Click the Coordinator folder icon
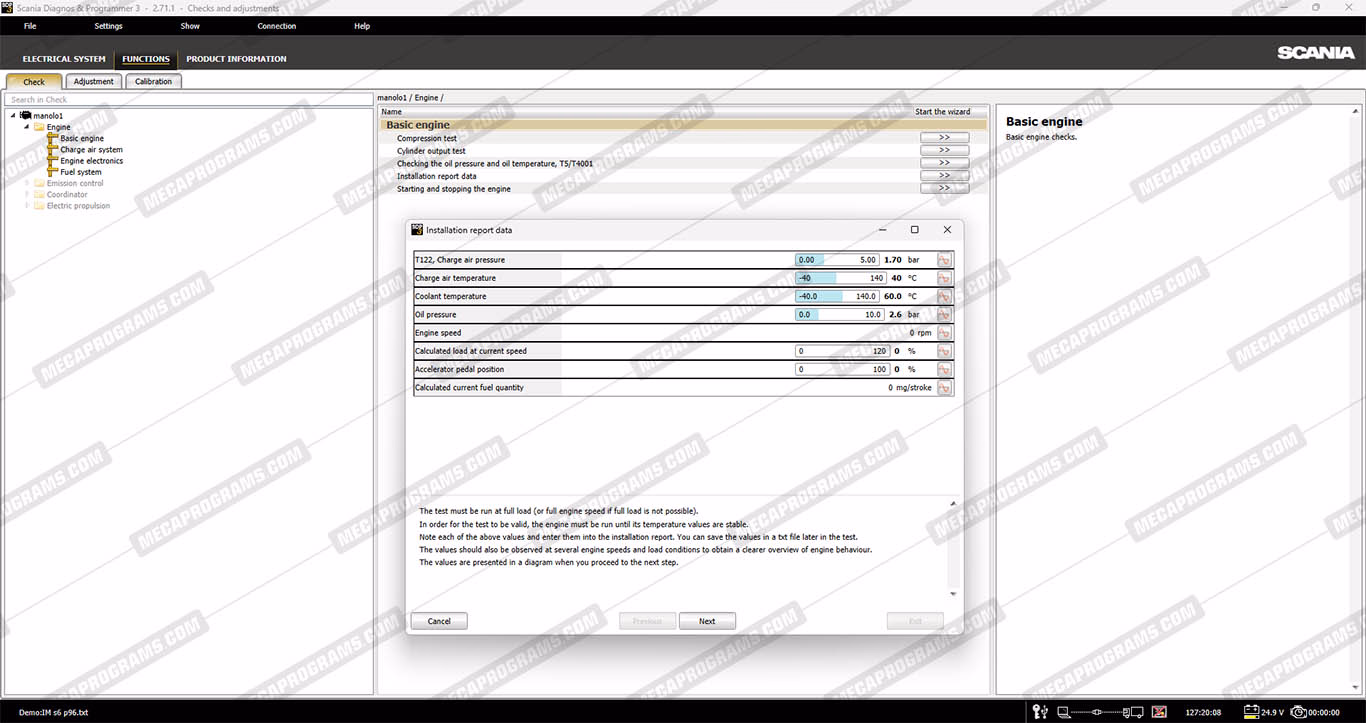Viewport: 1366px width, 723px height. [x=39, y=195]
